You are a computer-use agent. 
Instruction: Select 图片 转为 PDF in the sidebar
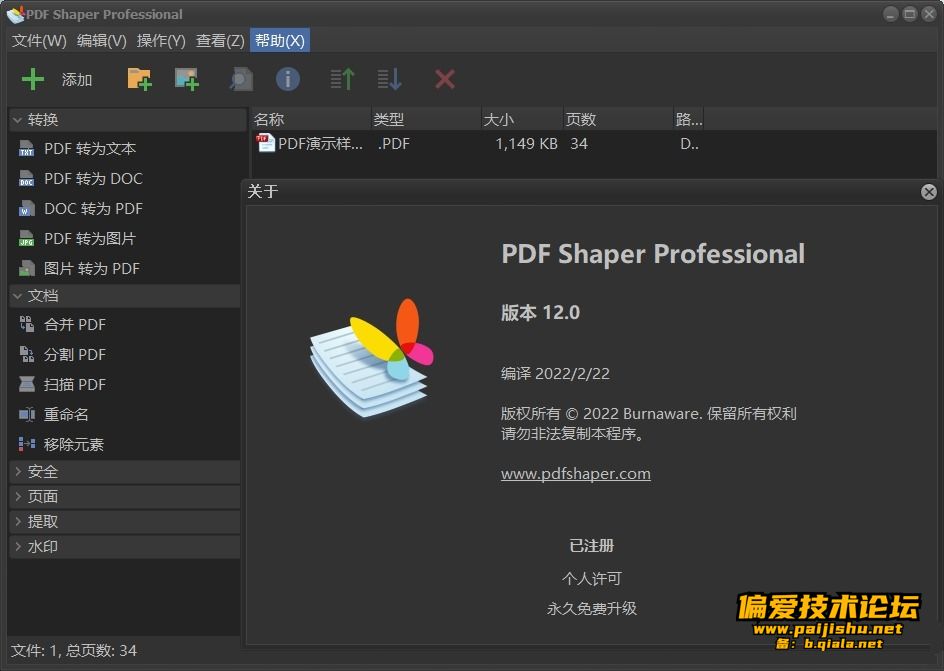(x=92, y=268)
